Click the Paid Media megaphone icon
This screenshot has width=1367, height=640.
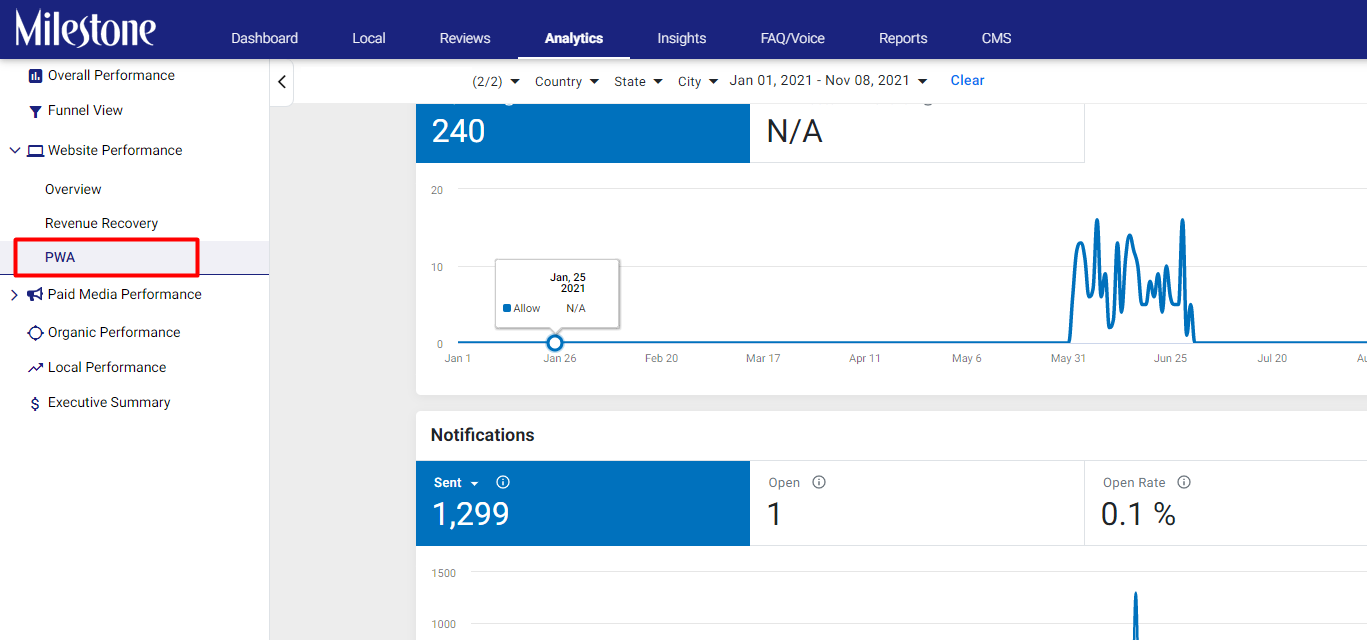(35, 294)
